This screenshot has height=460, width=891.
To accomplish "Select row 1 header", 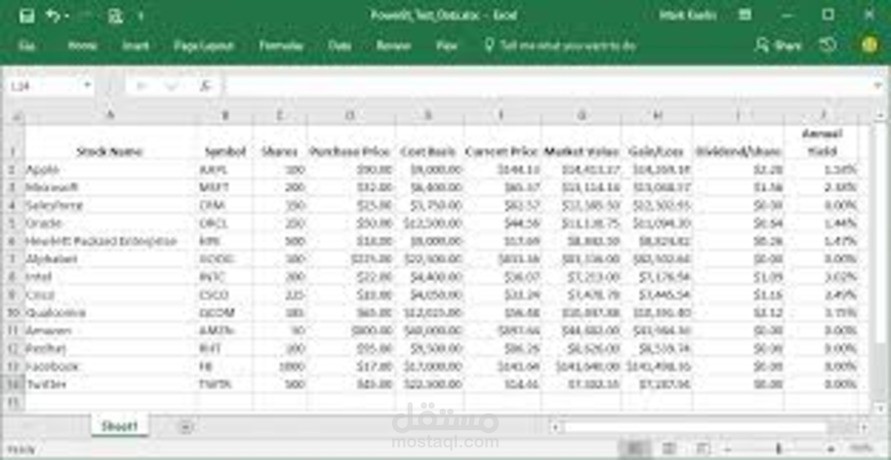I will pyautogui.click(x=14, y=142).
